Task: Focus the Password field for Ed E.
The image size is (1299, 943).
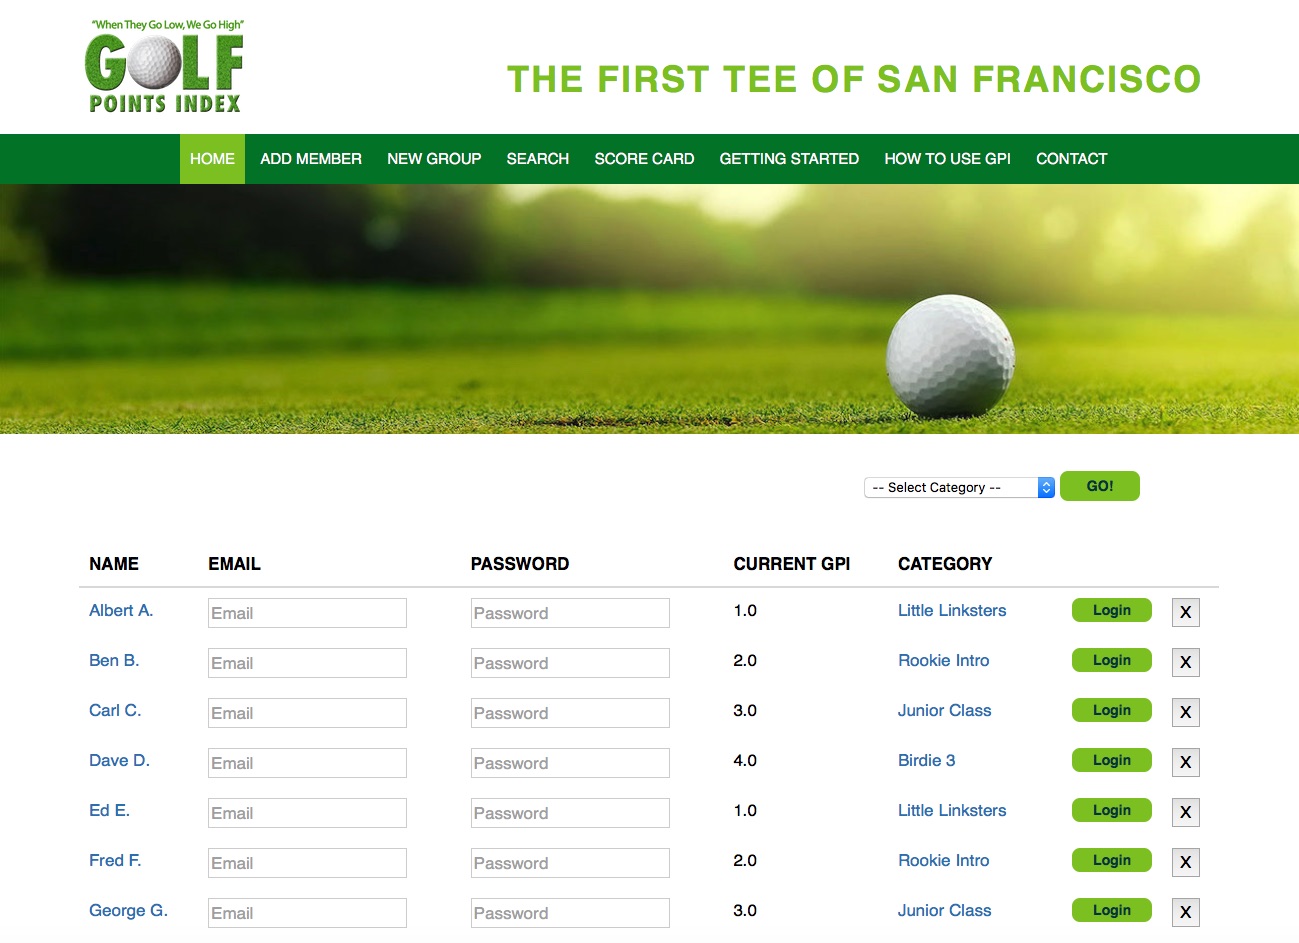Action: click(570, 813)
